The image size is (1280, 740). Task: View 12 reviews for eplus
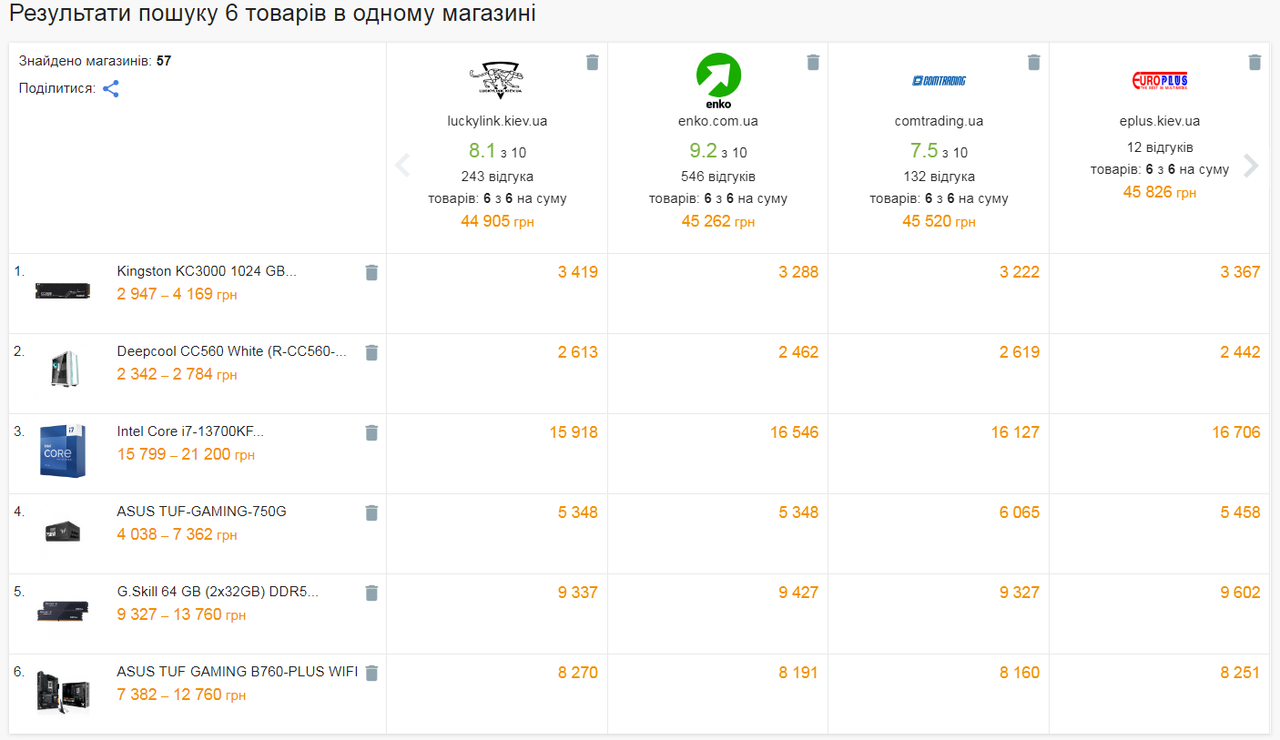tap(1160, 147)
